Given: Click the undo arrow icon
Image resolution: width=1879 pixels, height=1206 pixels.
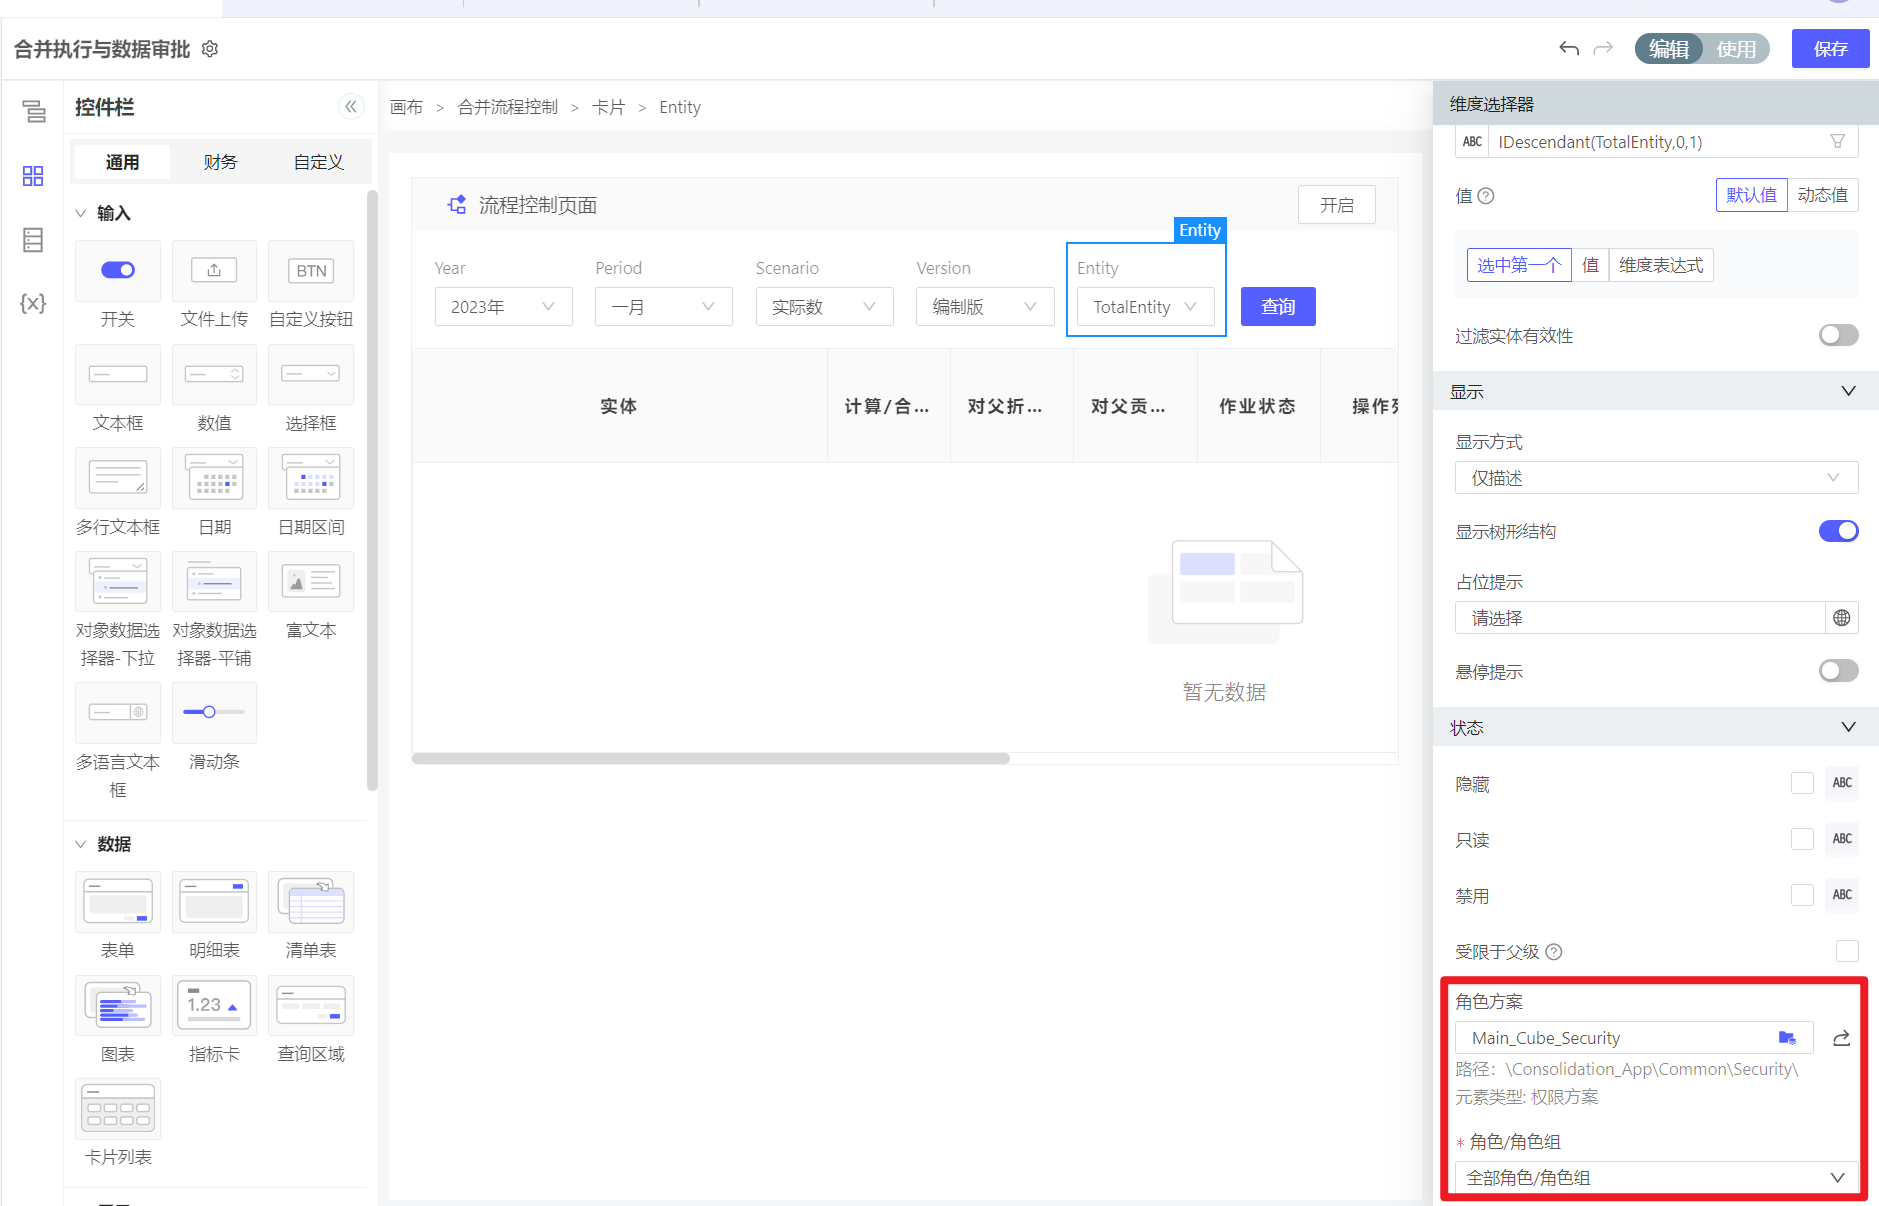Looking at the screenshot, I should [x=1569, y=49].
